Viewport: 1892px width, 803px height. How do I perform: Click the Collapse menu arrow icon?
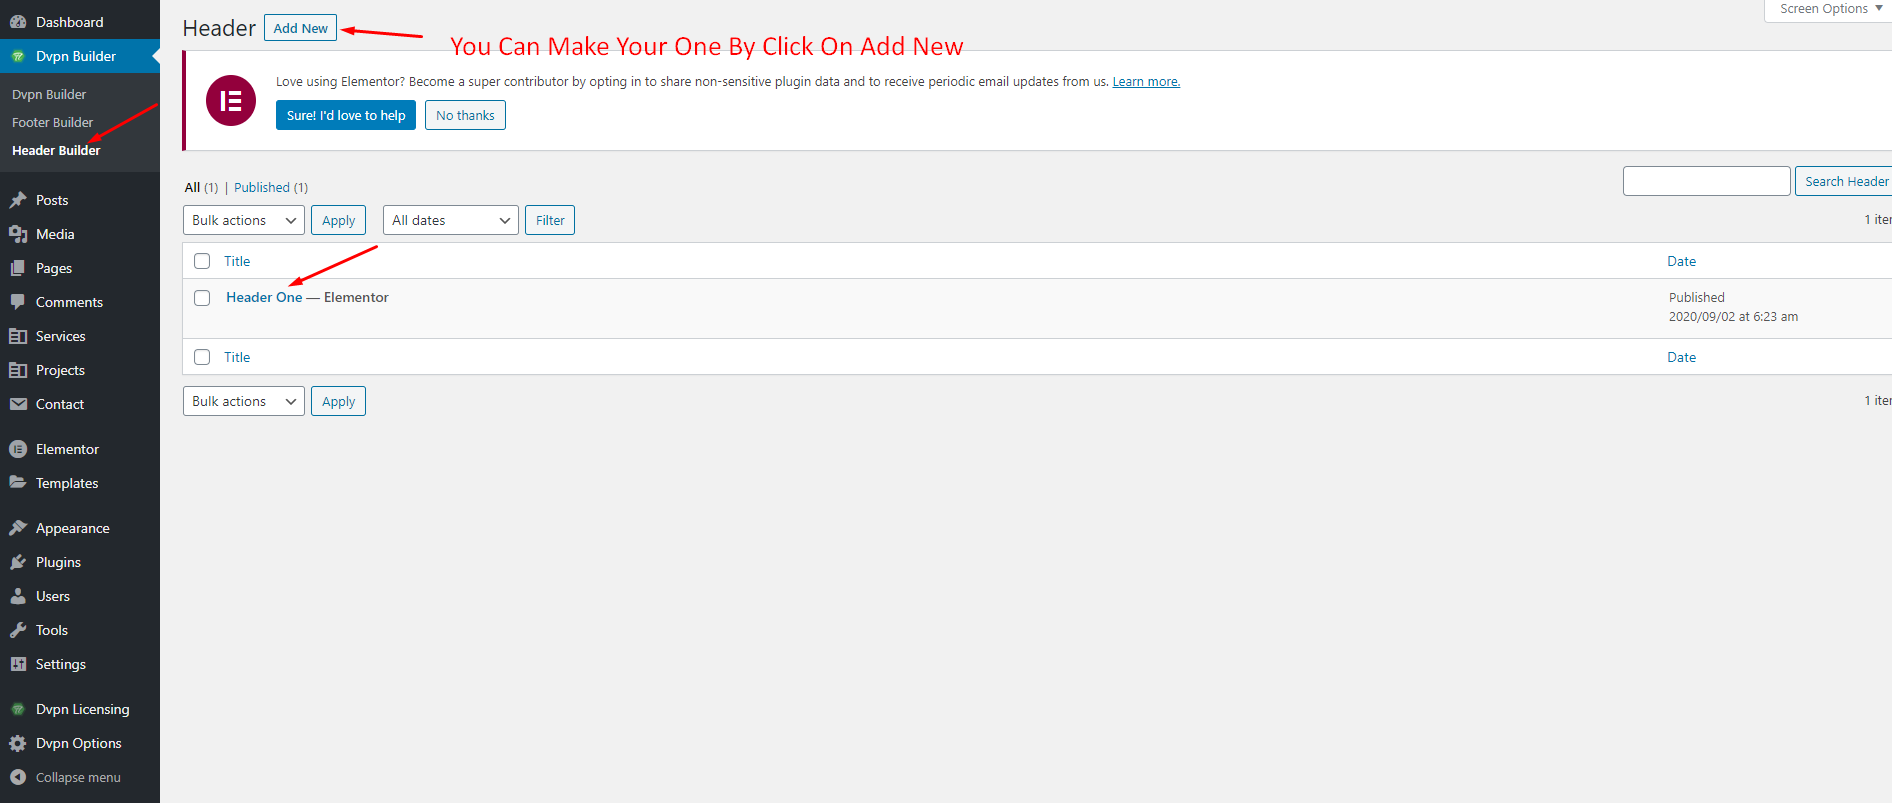(x=18, y=777)
